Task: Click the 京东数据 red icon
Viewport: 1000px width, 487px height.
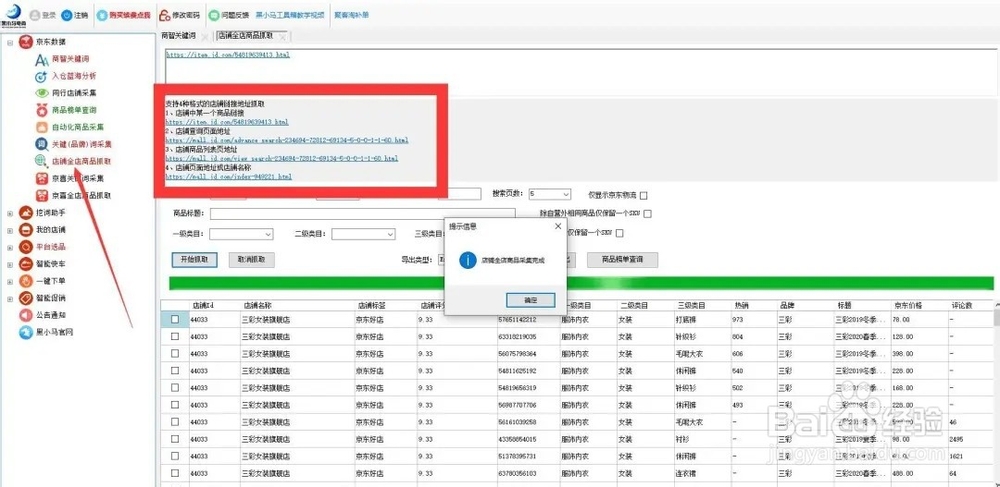Action: (x=26, y=42)
